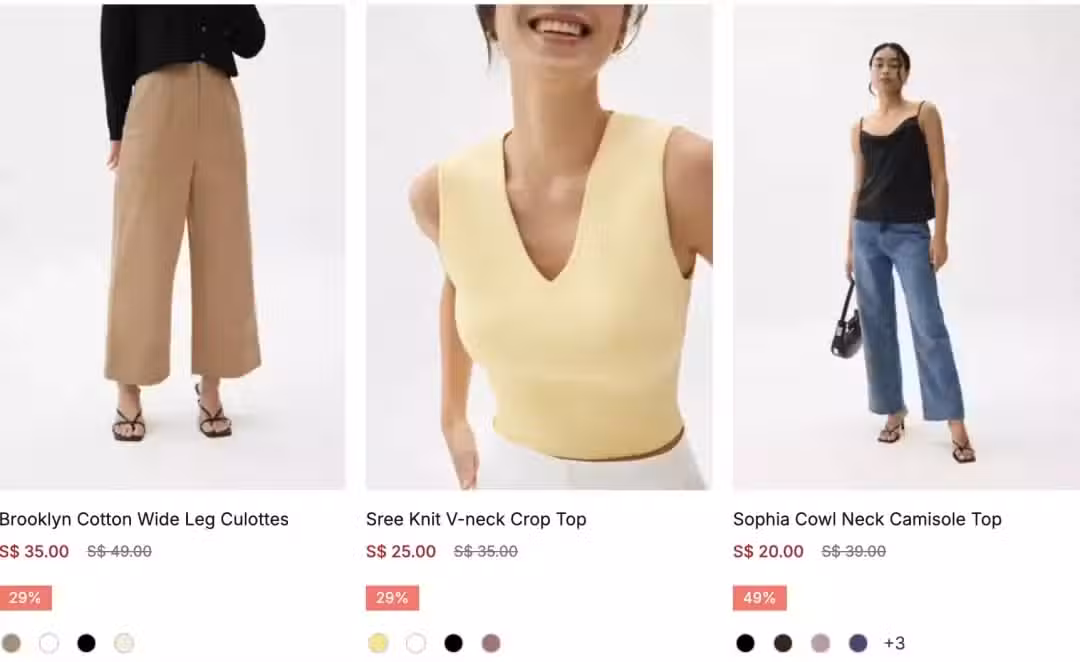Choose the black swatch for Sophia Camisole Top

[745, 643]
